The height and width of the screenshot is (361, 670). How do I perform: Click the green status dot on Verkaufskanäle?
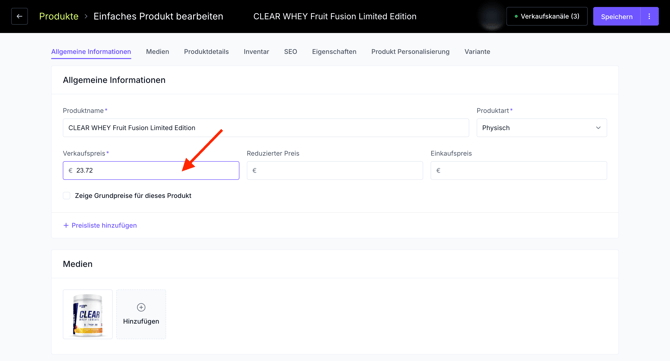[x=516, y=17]
